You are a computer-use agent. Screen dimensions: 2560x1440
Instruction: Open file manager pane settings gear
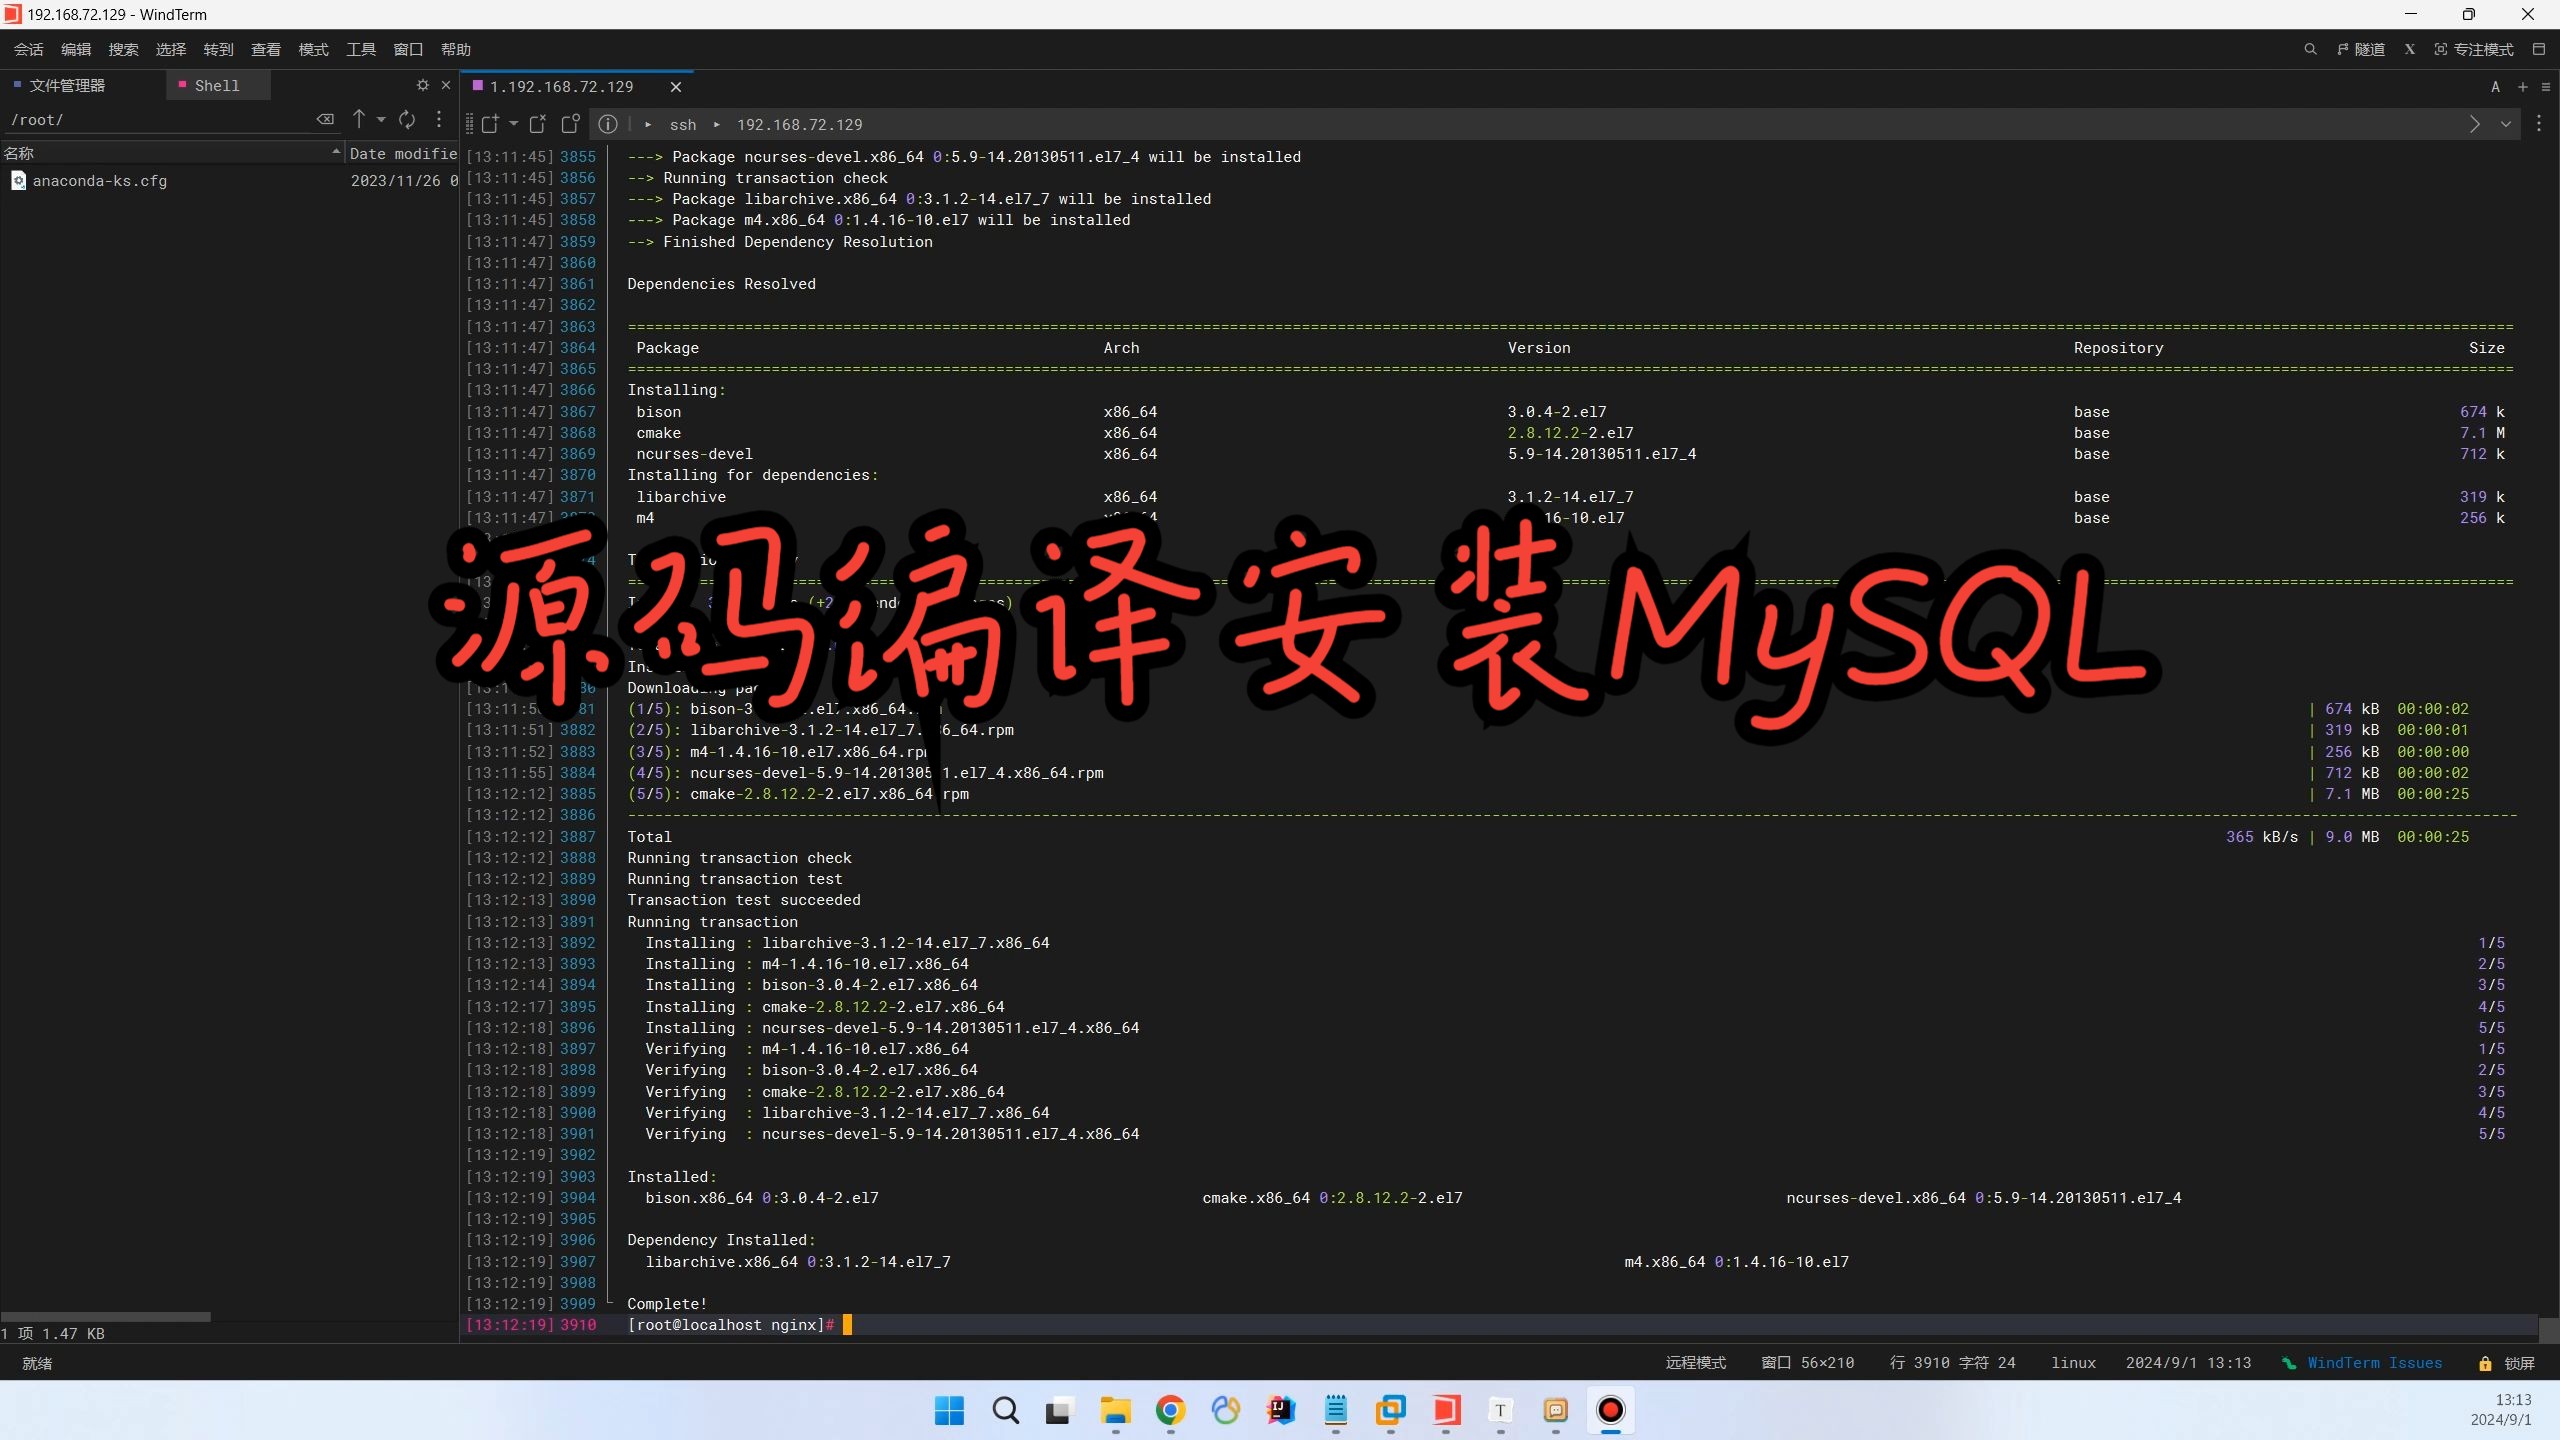[x=422, y=86]
